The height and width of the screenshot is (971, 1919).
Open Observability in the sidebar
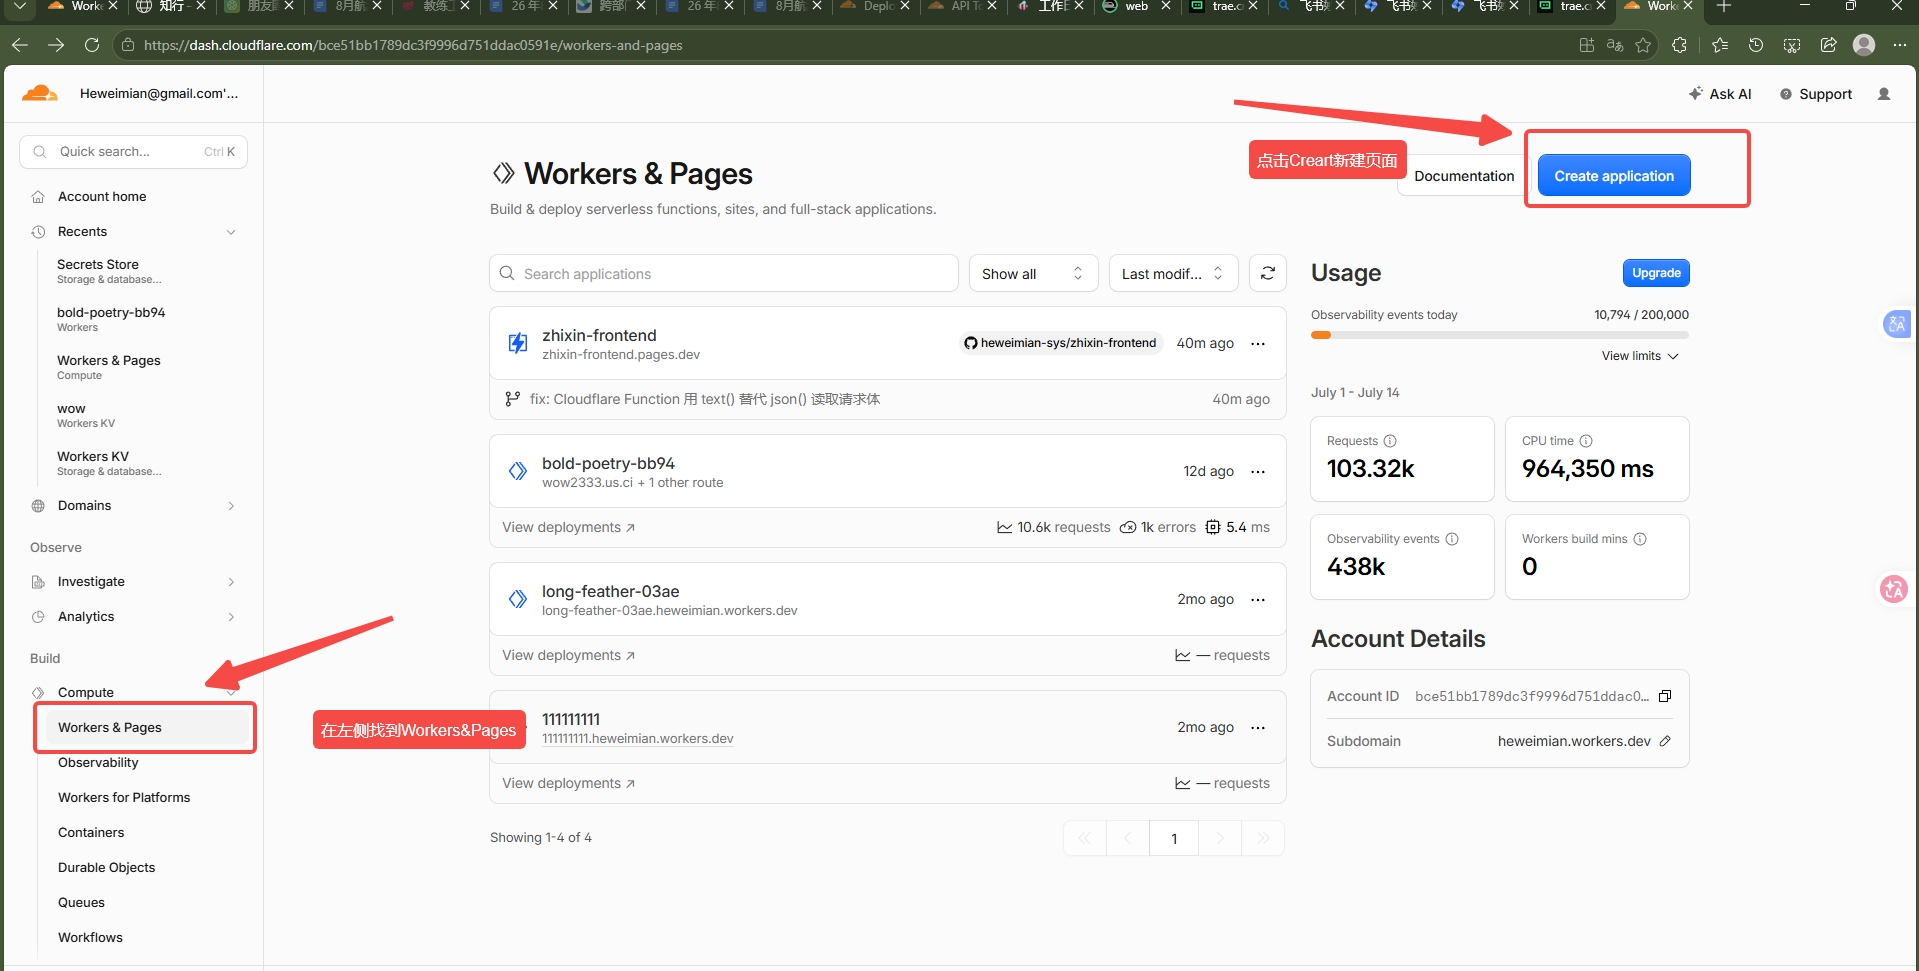pyautogui.click(x=98, y=762)
